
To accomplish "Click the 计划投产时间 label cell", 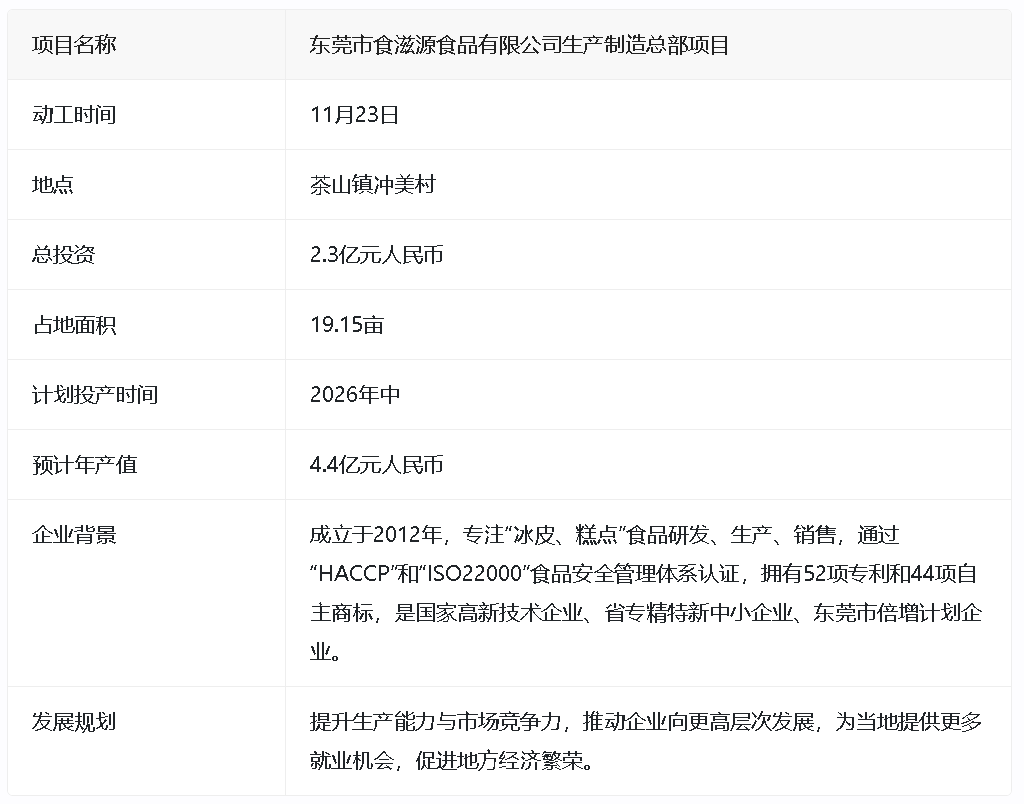I will (95, 395).
